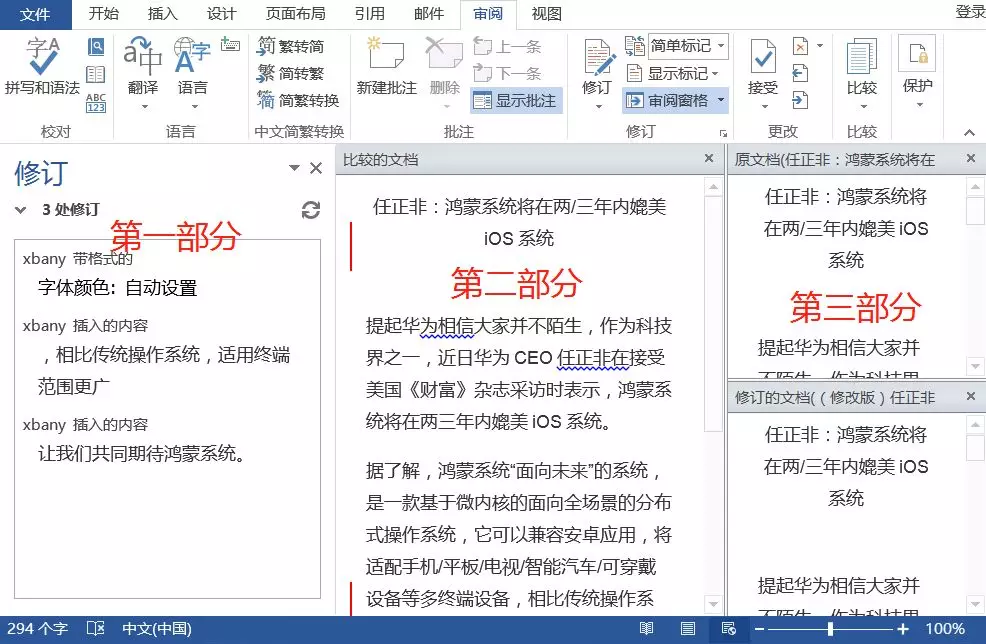Click the zoom slider handle
986x644 pixels.
pos(831,629)
